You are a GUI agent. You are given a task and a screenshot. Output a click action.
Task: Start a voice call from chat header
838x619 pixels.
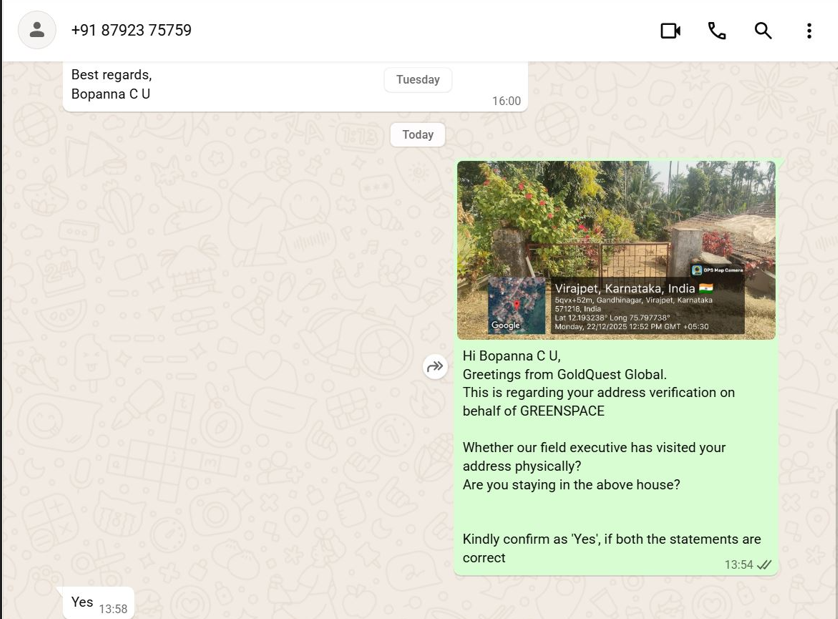tap(717, 31)
